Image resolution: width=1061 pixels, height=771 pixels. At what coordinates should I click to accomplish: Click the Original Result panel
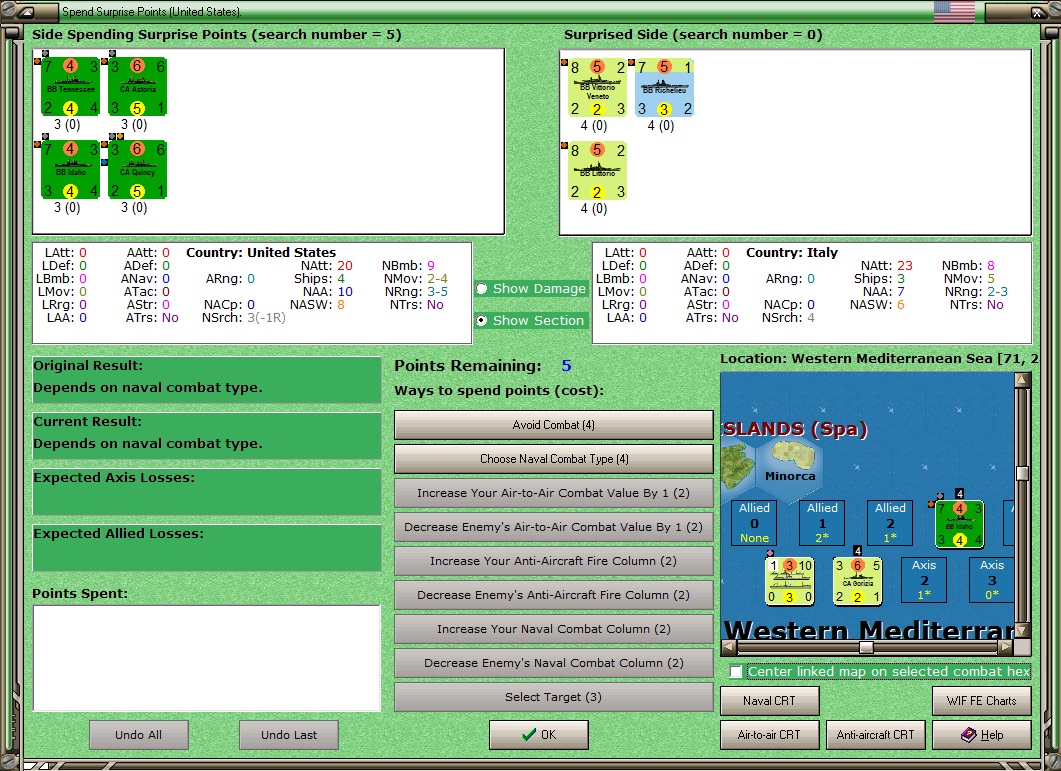tap(207, 380)
